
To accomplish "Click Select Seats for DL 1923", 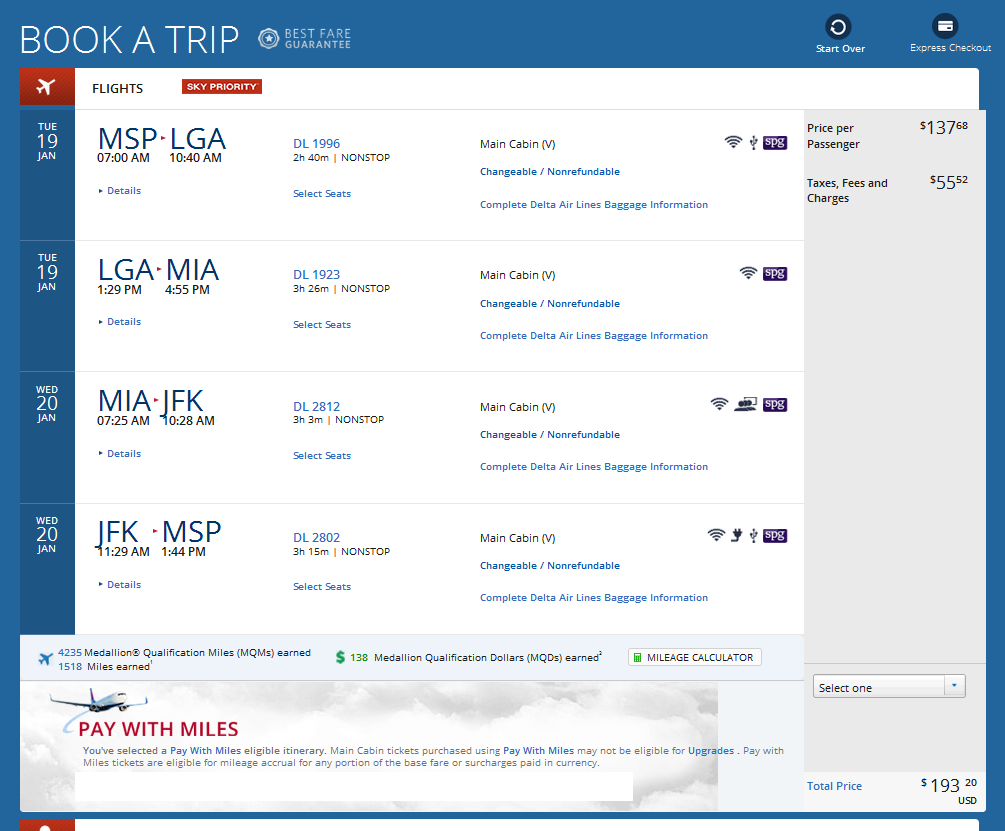I will [322, 325].
